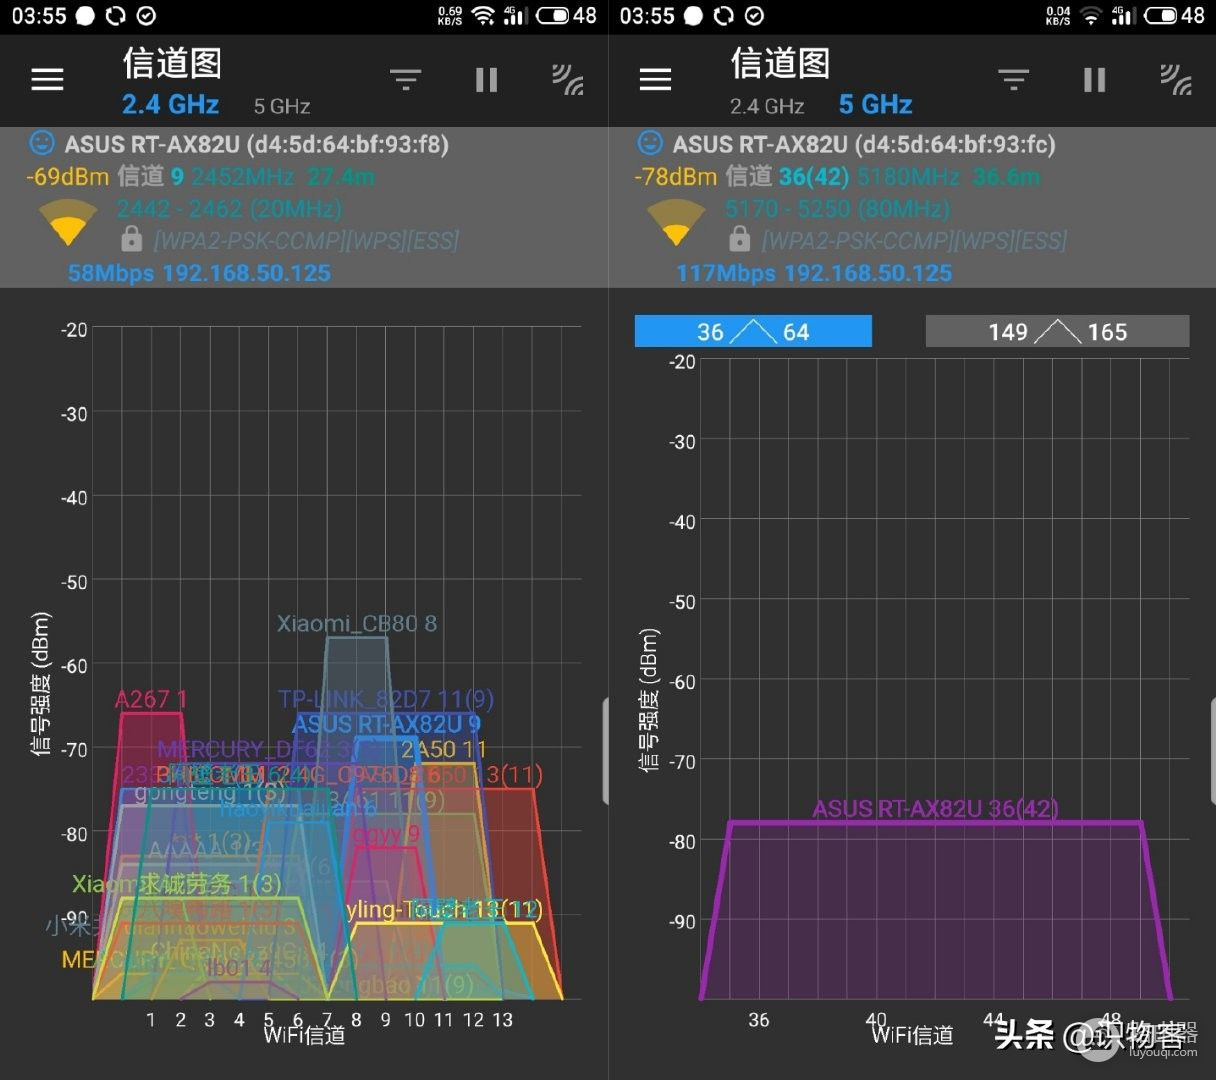Tap the smiley icon beside ASUS RT-AX82U
Screen dimensions: 1216x1080
pyautogui.click(x=41, y=143)
